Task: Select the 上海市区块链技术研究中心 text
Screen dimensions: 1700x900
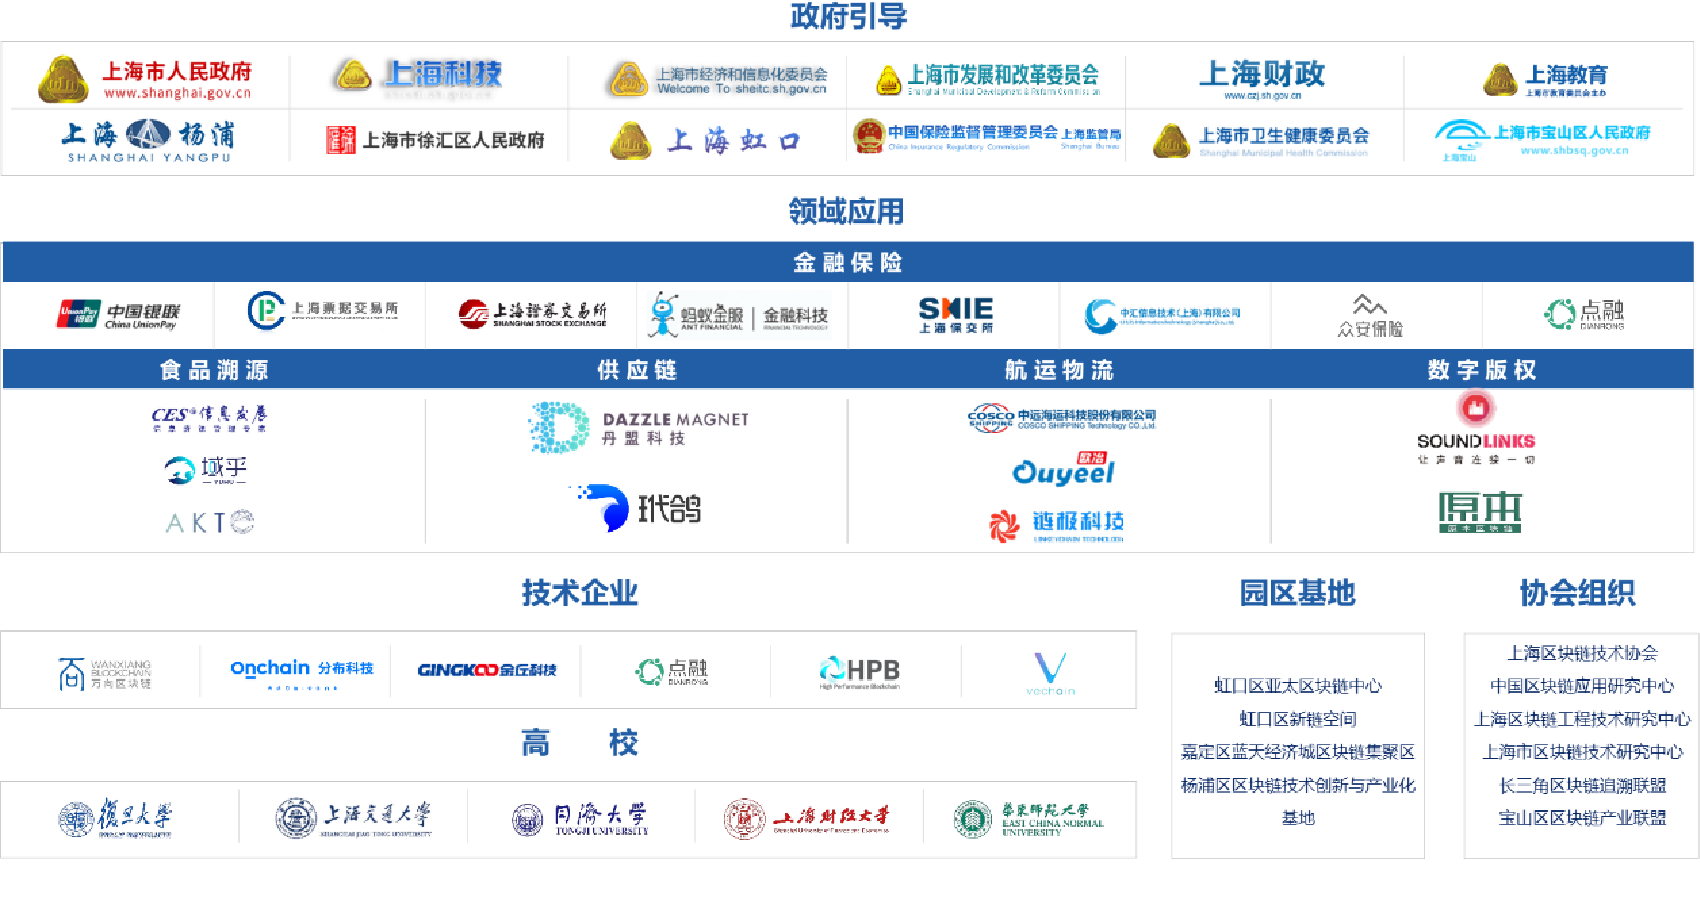Action: pyautogui.click(x=1583, y=752)
